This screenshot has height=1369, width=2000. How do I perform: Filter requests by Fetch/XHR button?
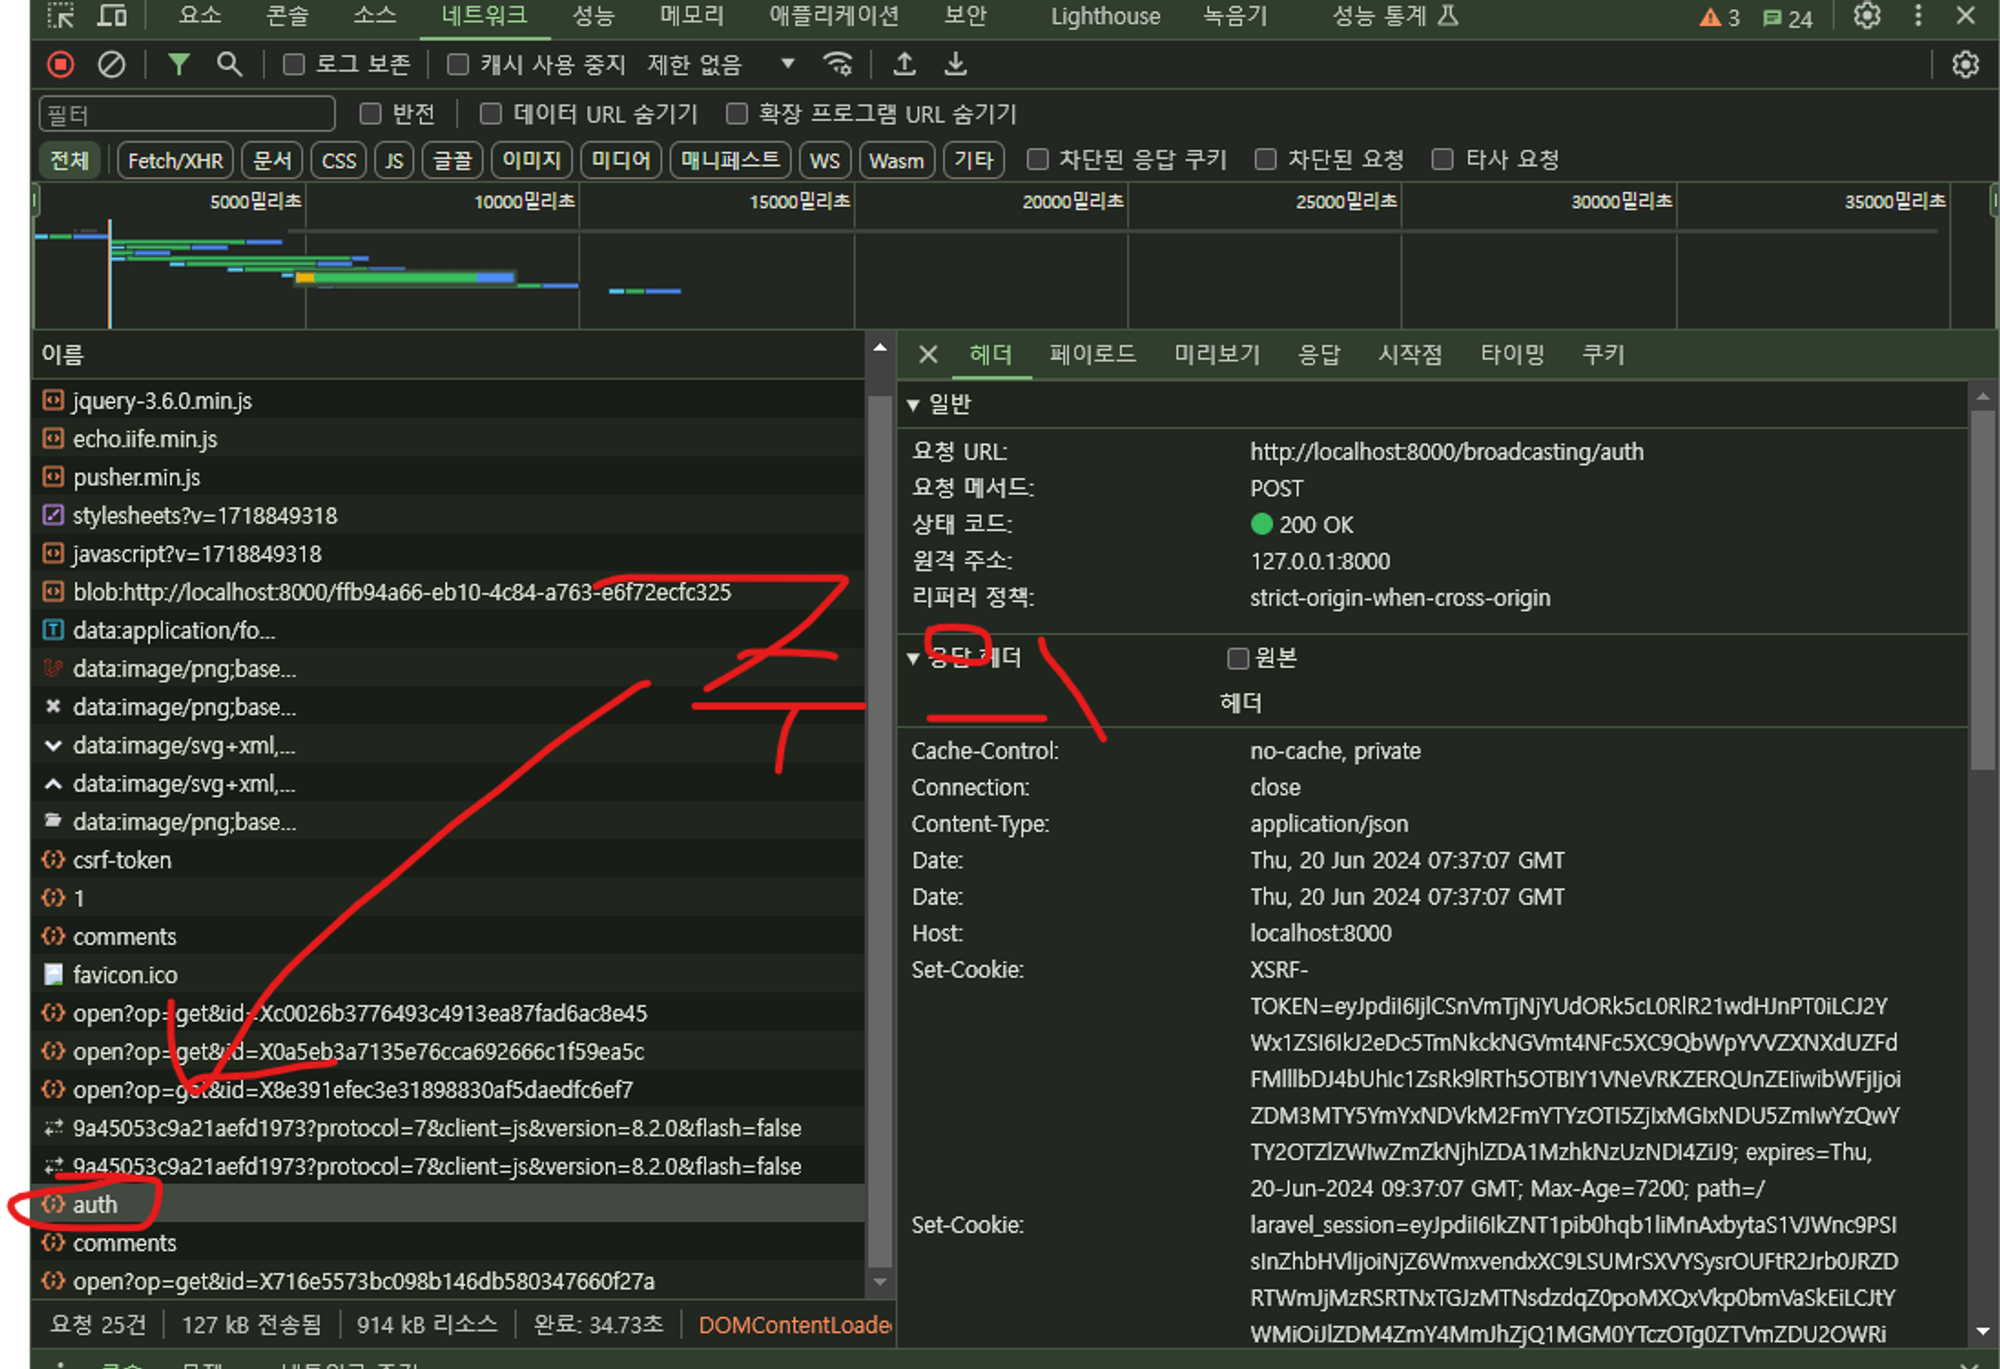click(x=175, y=160)
